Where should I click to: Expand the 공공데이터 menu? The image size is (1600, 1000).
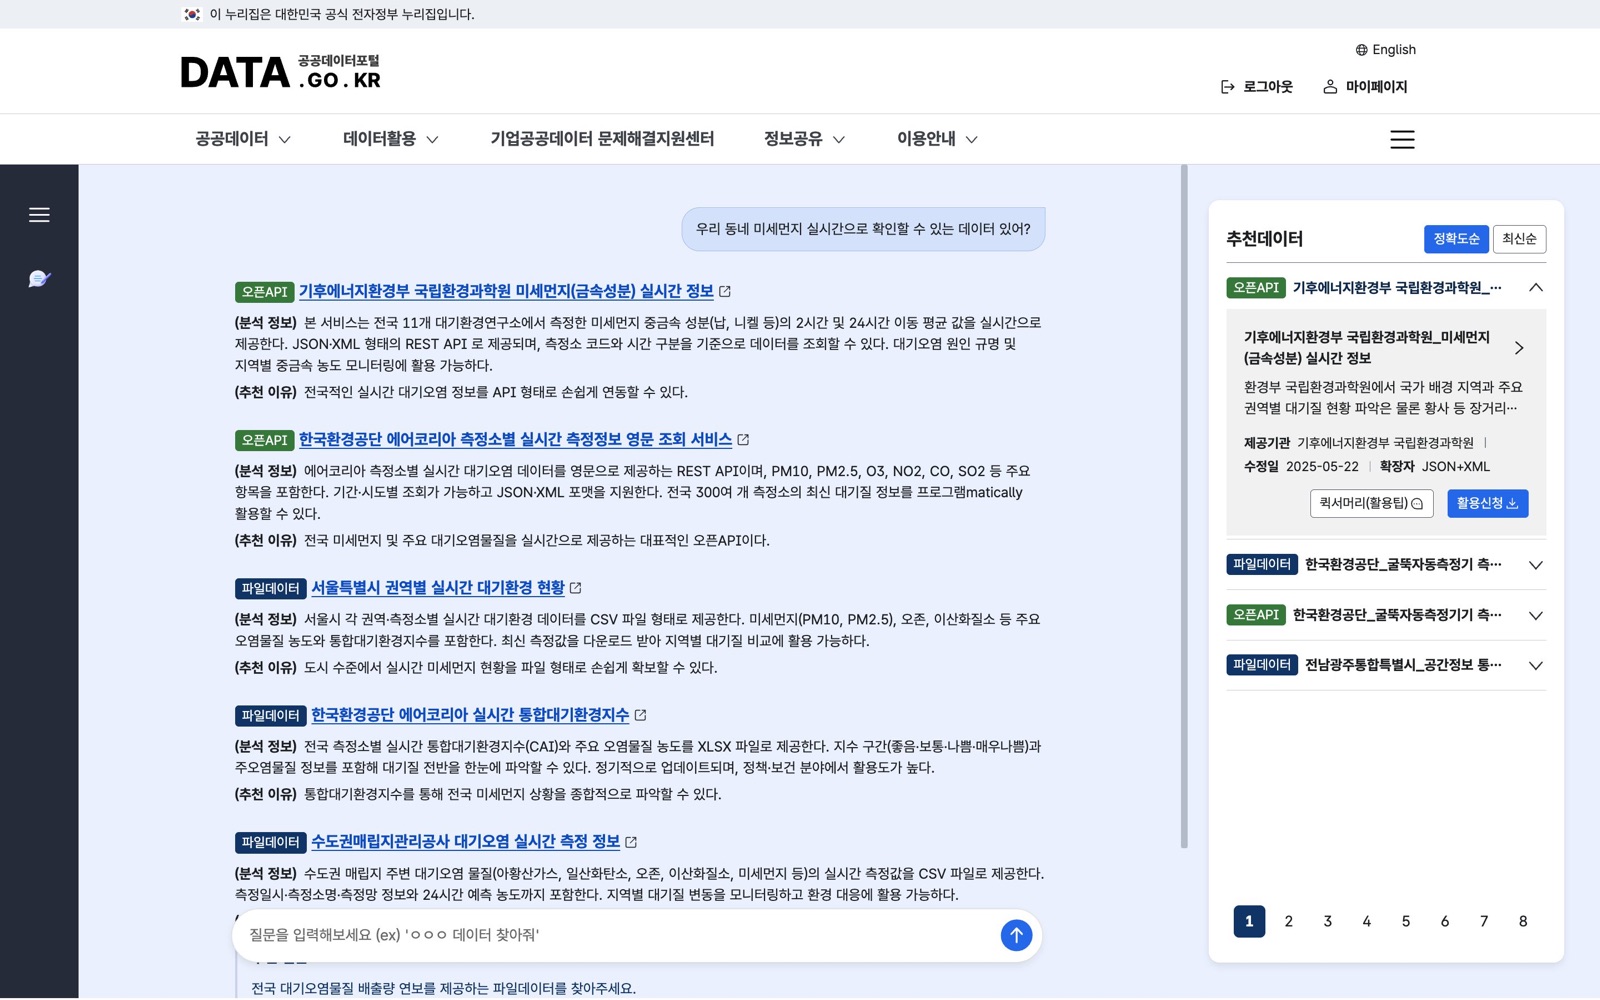pyautogui.click(x=243, y=139)
